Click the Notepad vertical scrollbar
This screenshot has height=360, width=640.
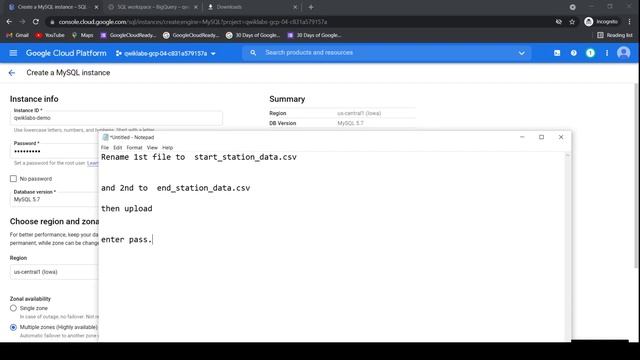click(567, 247)
